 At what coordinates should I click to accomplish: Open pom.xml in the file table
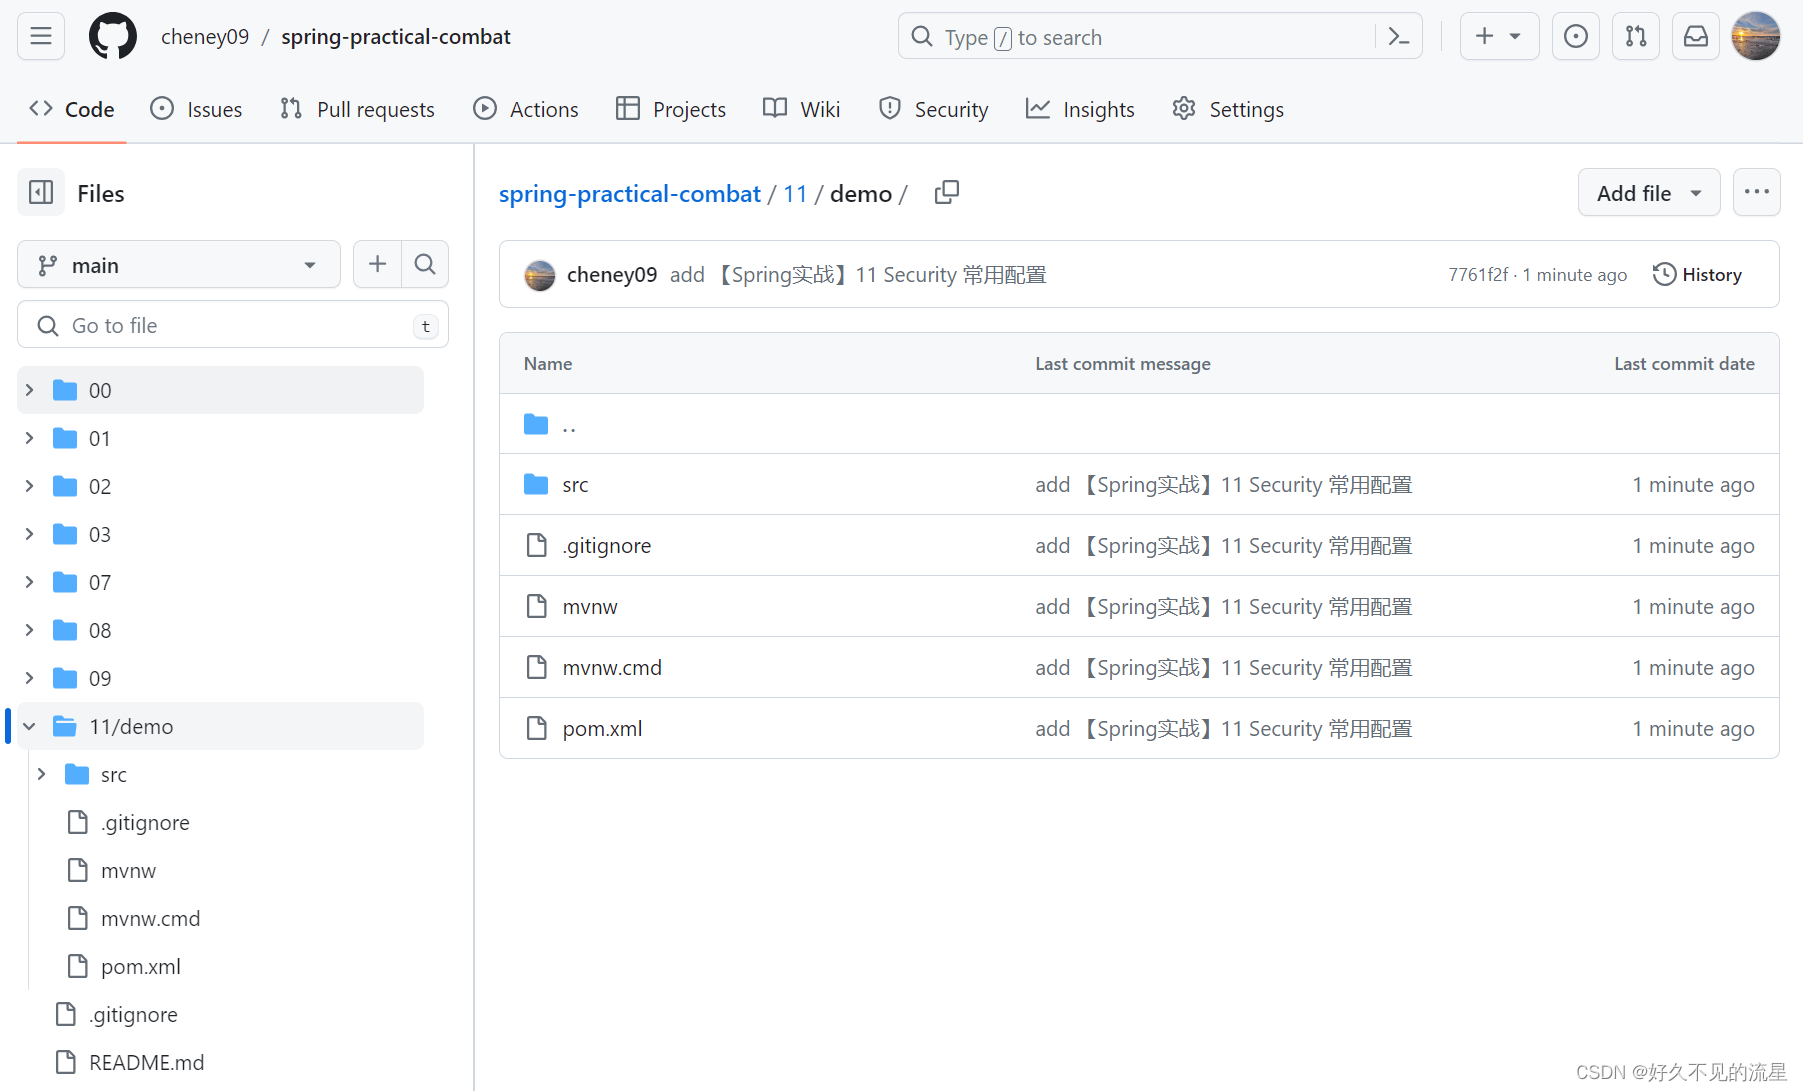point(602,729)
